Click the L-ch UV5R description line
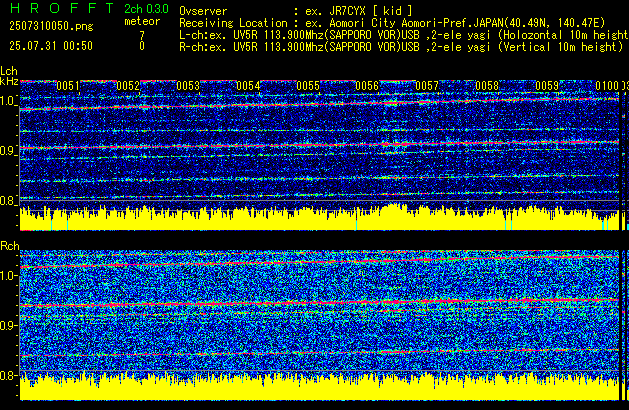 click(x=404, y=35)
